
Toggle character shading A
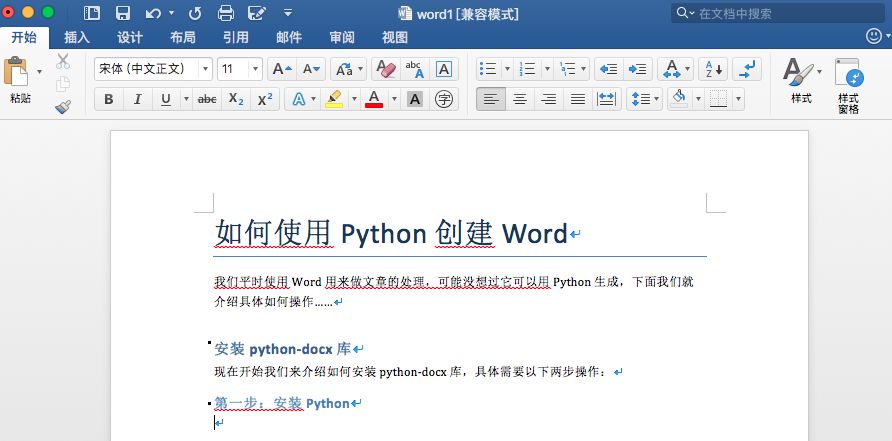(415, 100)
